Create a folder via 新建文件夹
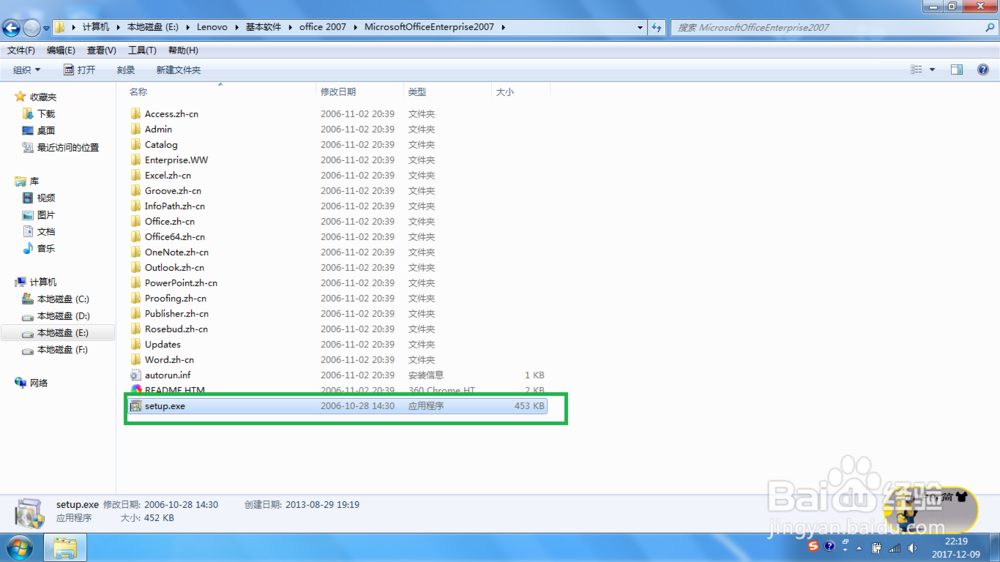 [x=179, y=70]
